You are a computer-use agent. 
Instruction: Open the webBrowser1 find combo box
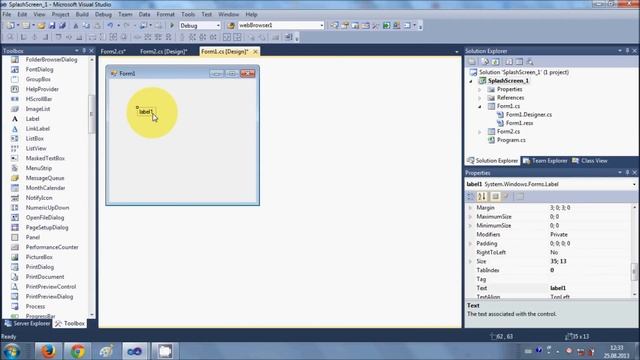[322, 25]
